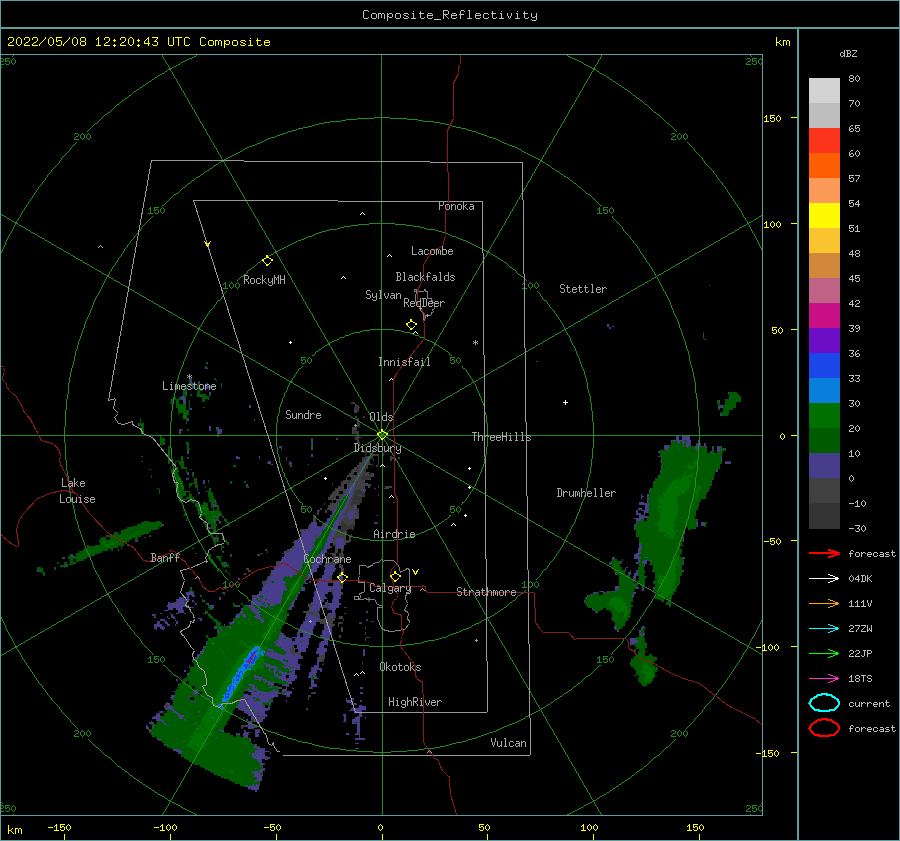The image size is (900, 841).
Task: Click the green echo band west of Banff
Action: (106, 544)
